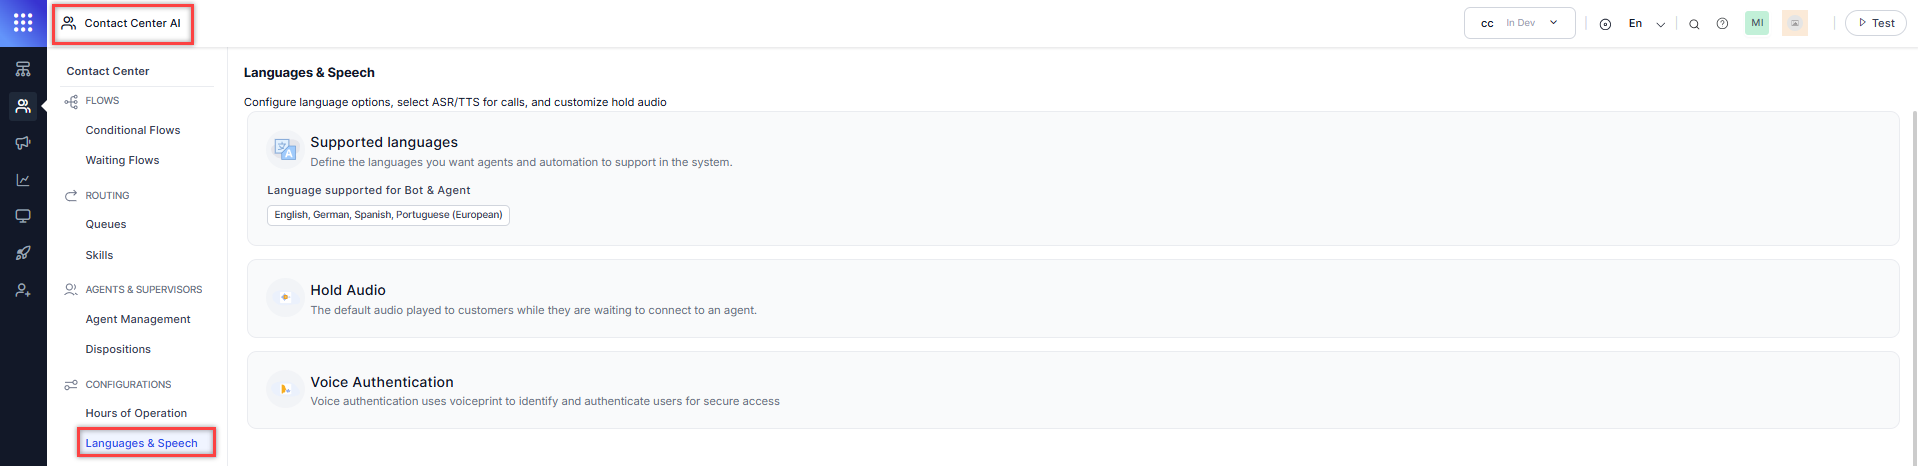
Task: Open Conditional Flows in sidebar
Action: (x=133, y=130)
